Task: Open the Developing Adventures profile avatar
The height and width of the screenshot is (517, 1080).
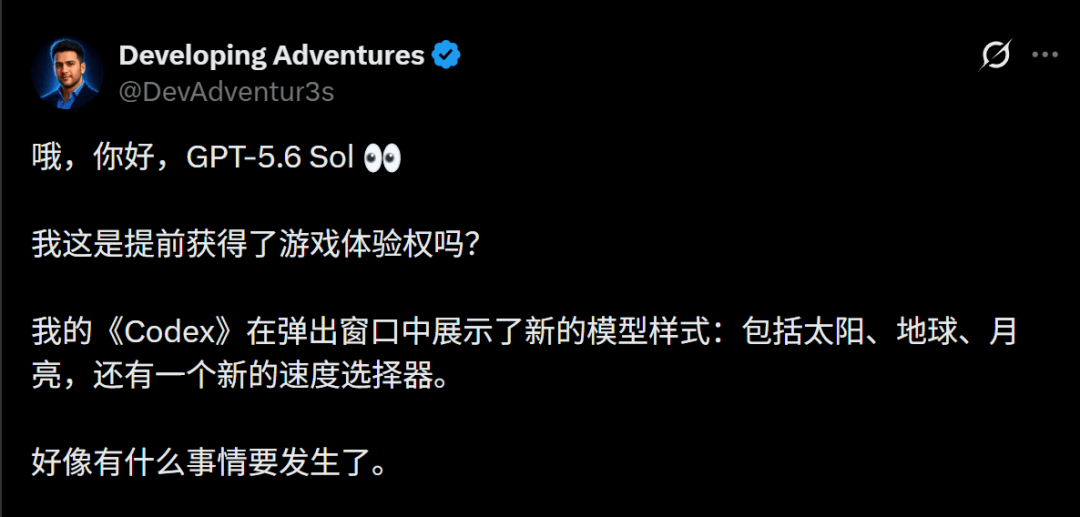Action: point(68,74)
